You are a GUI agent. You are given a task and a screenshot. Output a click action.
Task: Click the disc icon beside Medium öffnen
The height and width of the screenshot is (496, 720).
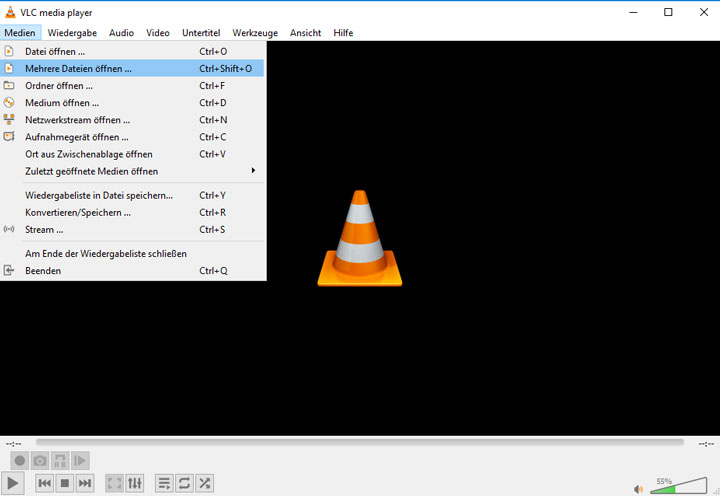tap(9, 102)
